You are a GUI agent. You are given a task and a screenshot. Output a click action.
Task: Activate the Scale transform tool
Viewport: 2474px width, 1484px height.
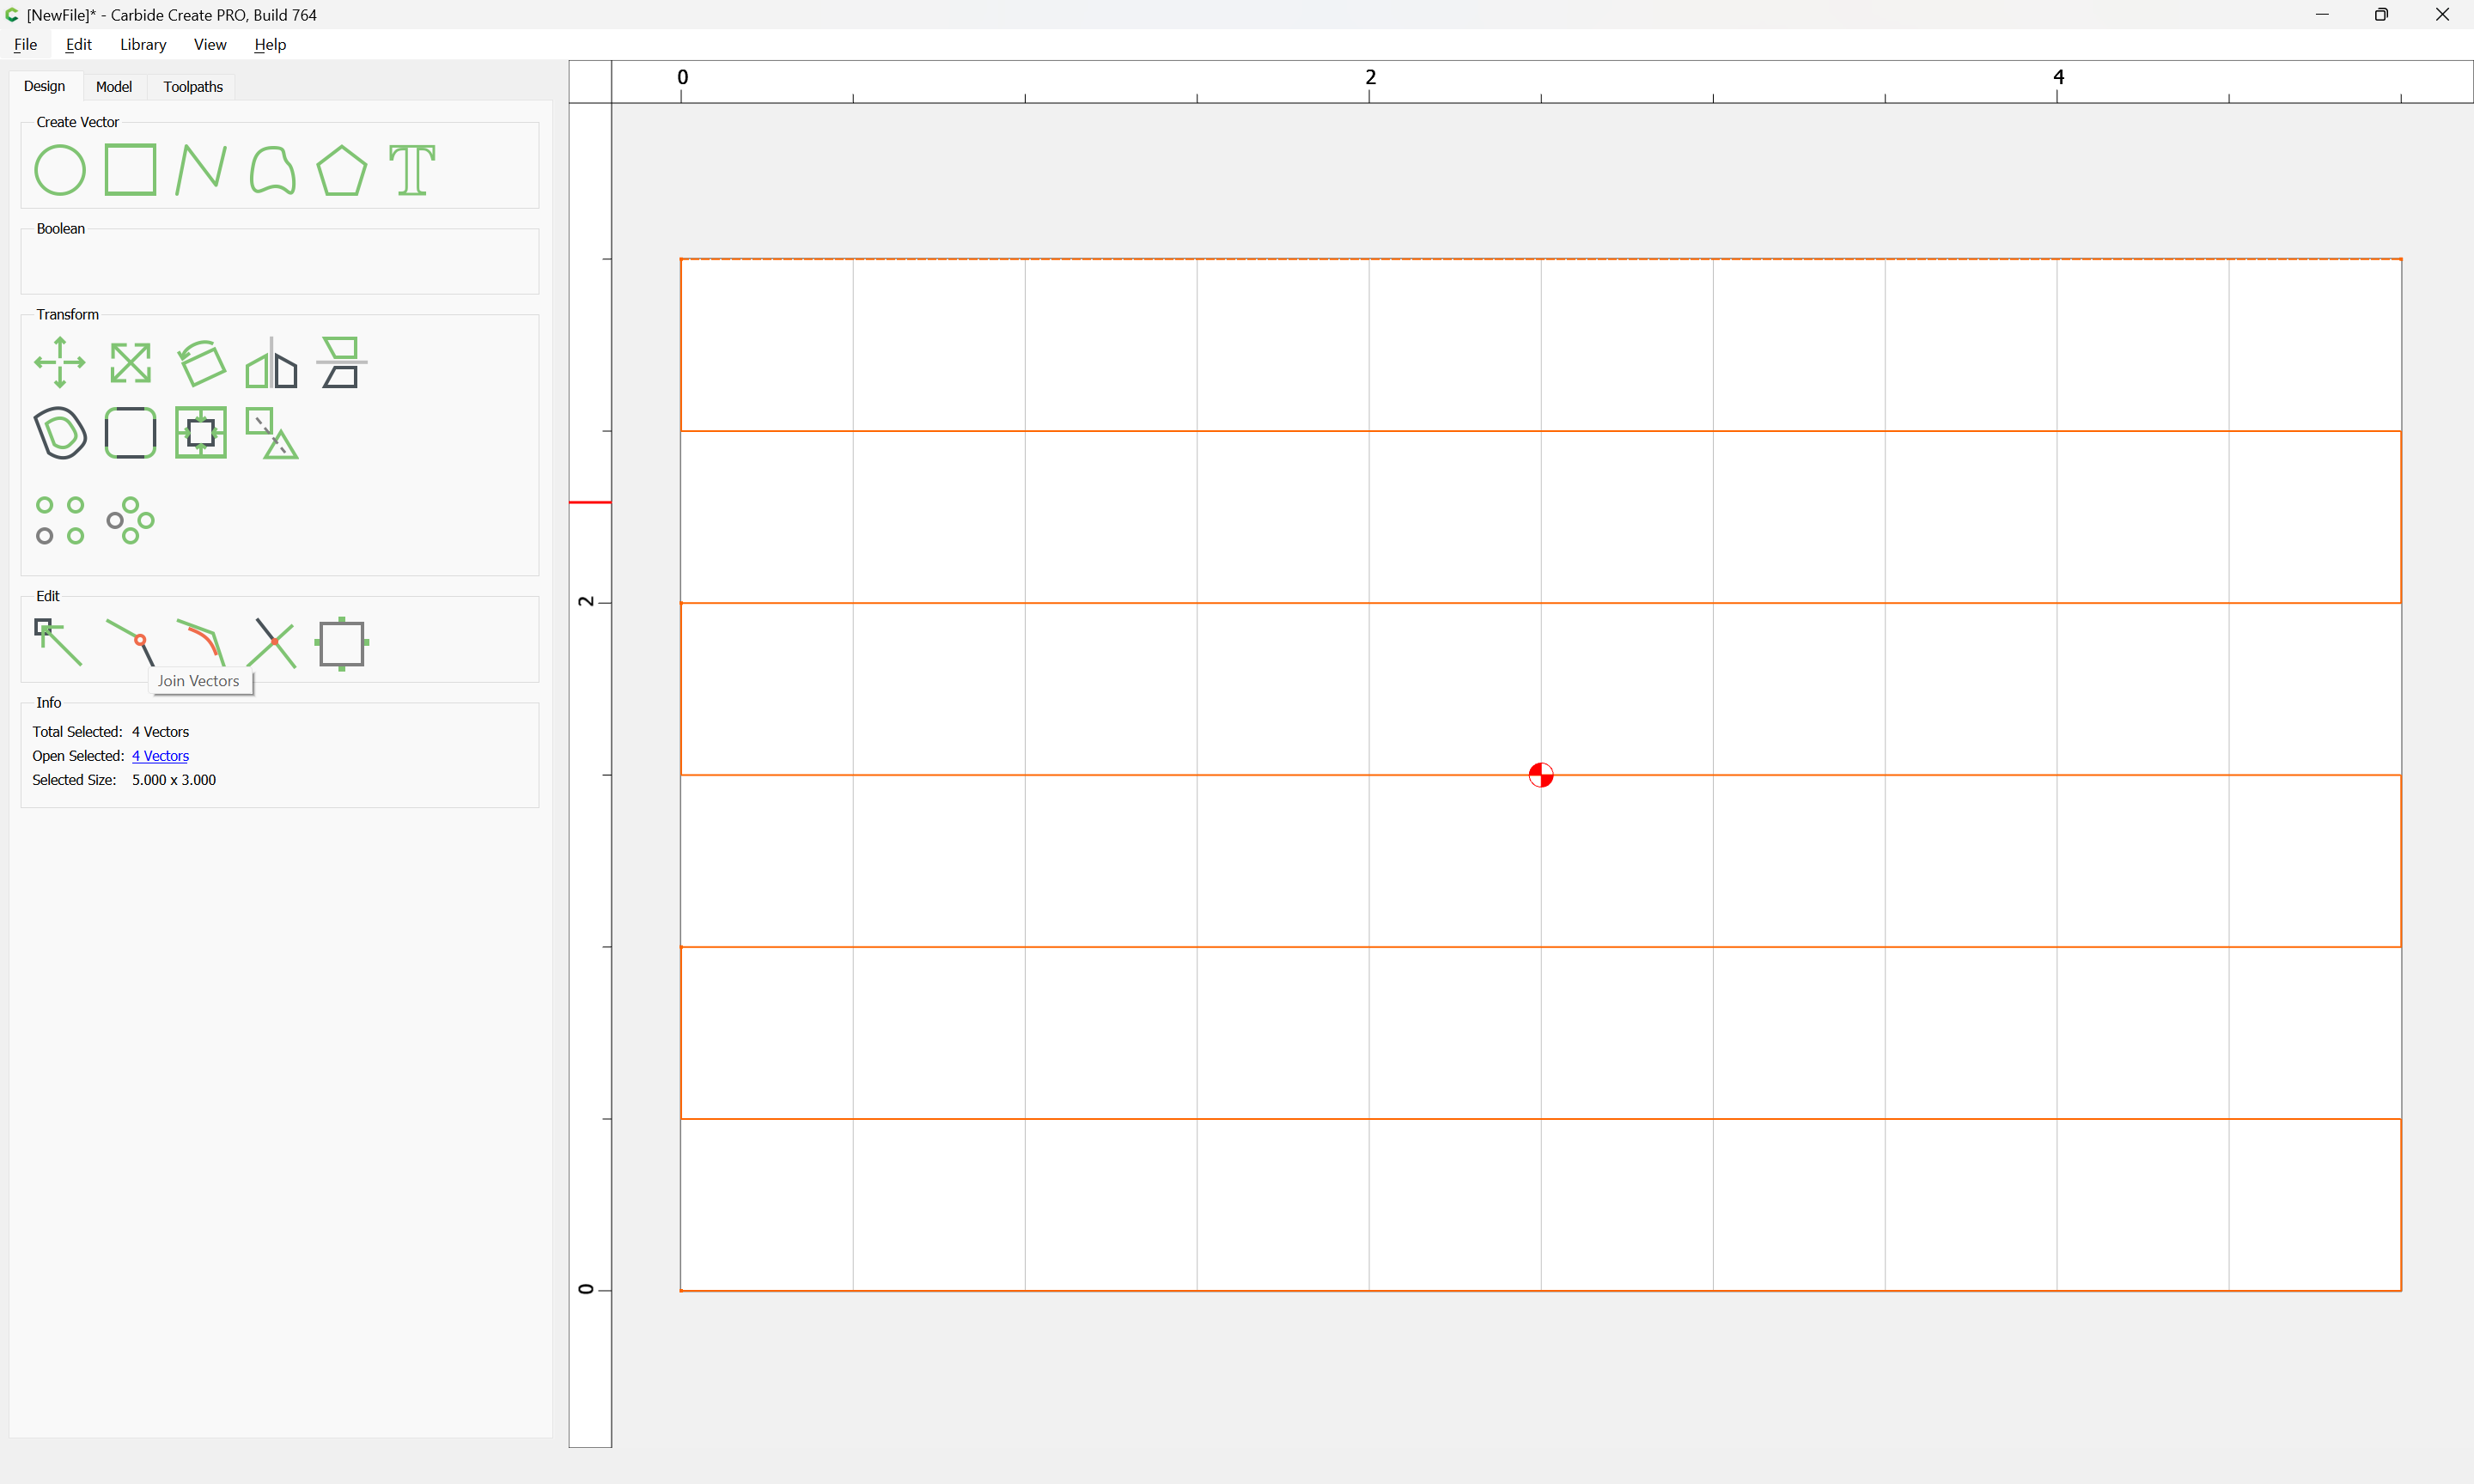[130, 363]
